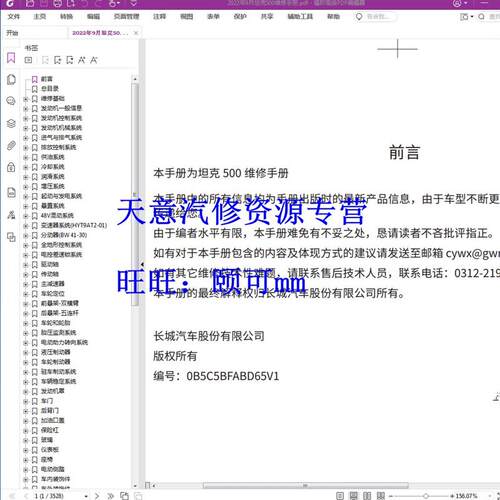Expand the 维修基础 bookmark node
This screenshot has width=500, height=500.
[26, 99]
